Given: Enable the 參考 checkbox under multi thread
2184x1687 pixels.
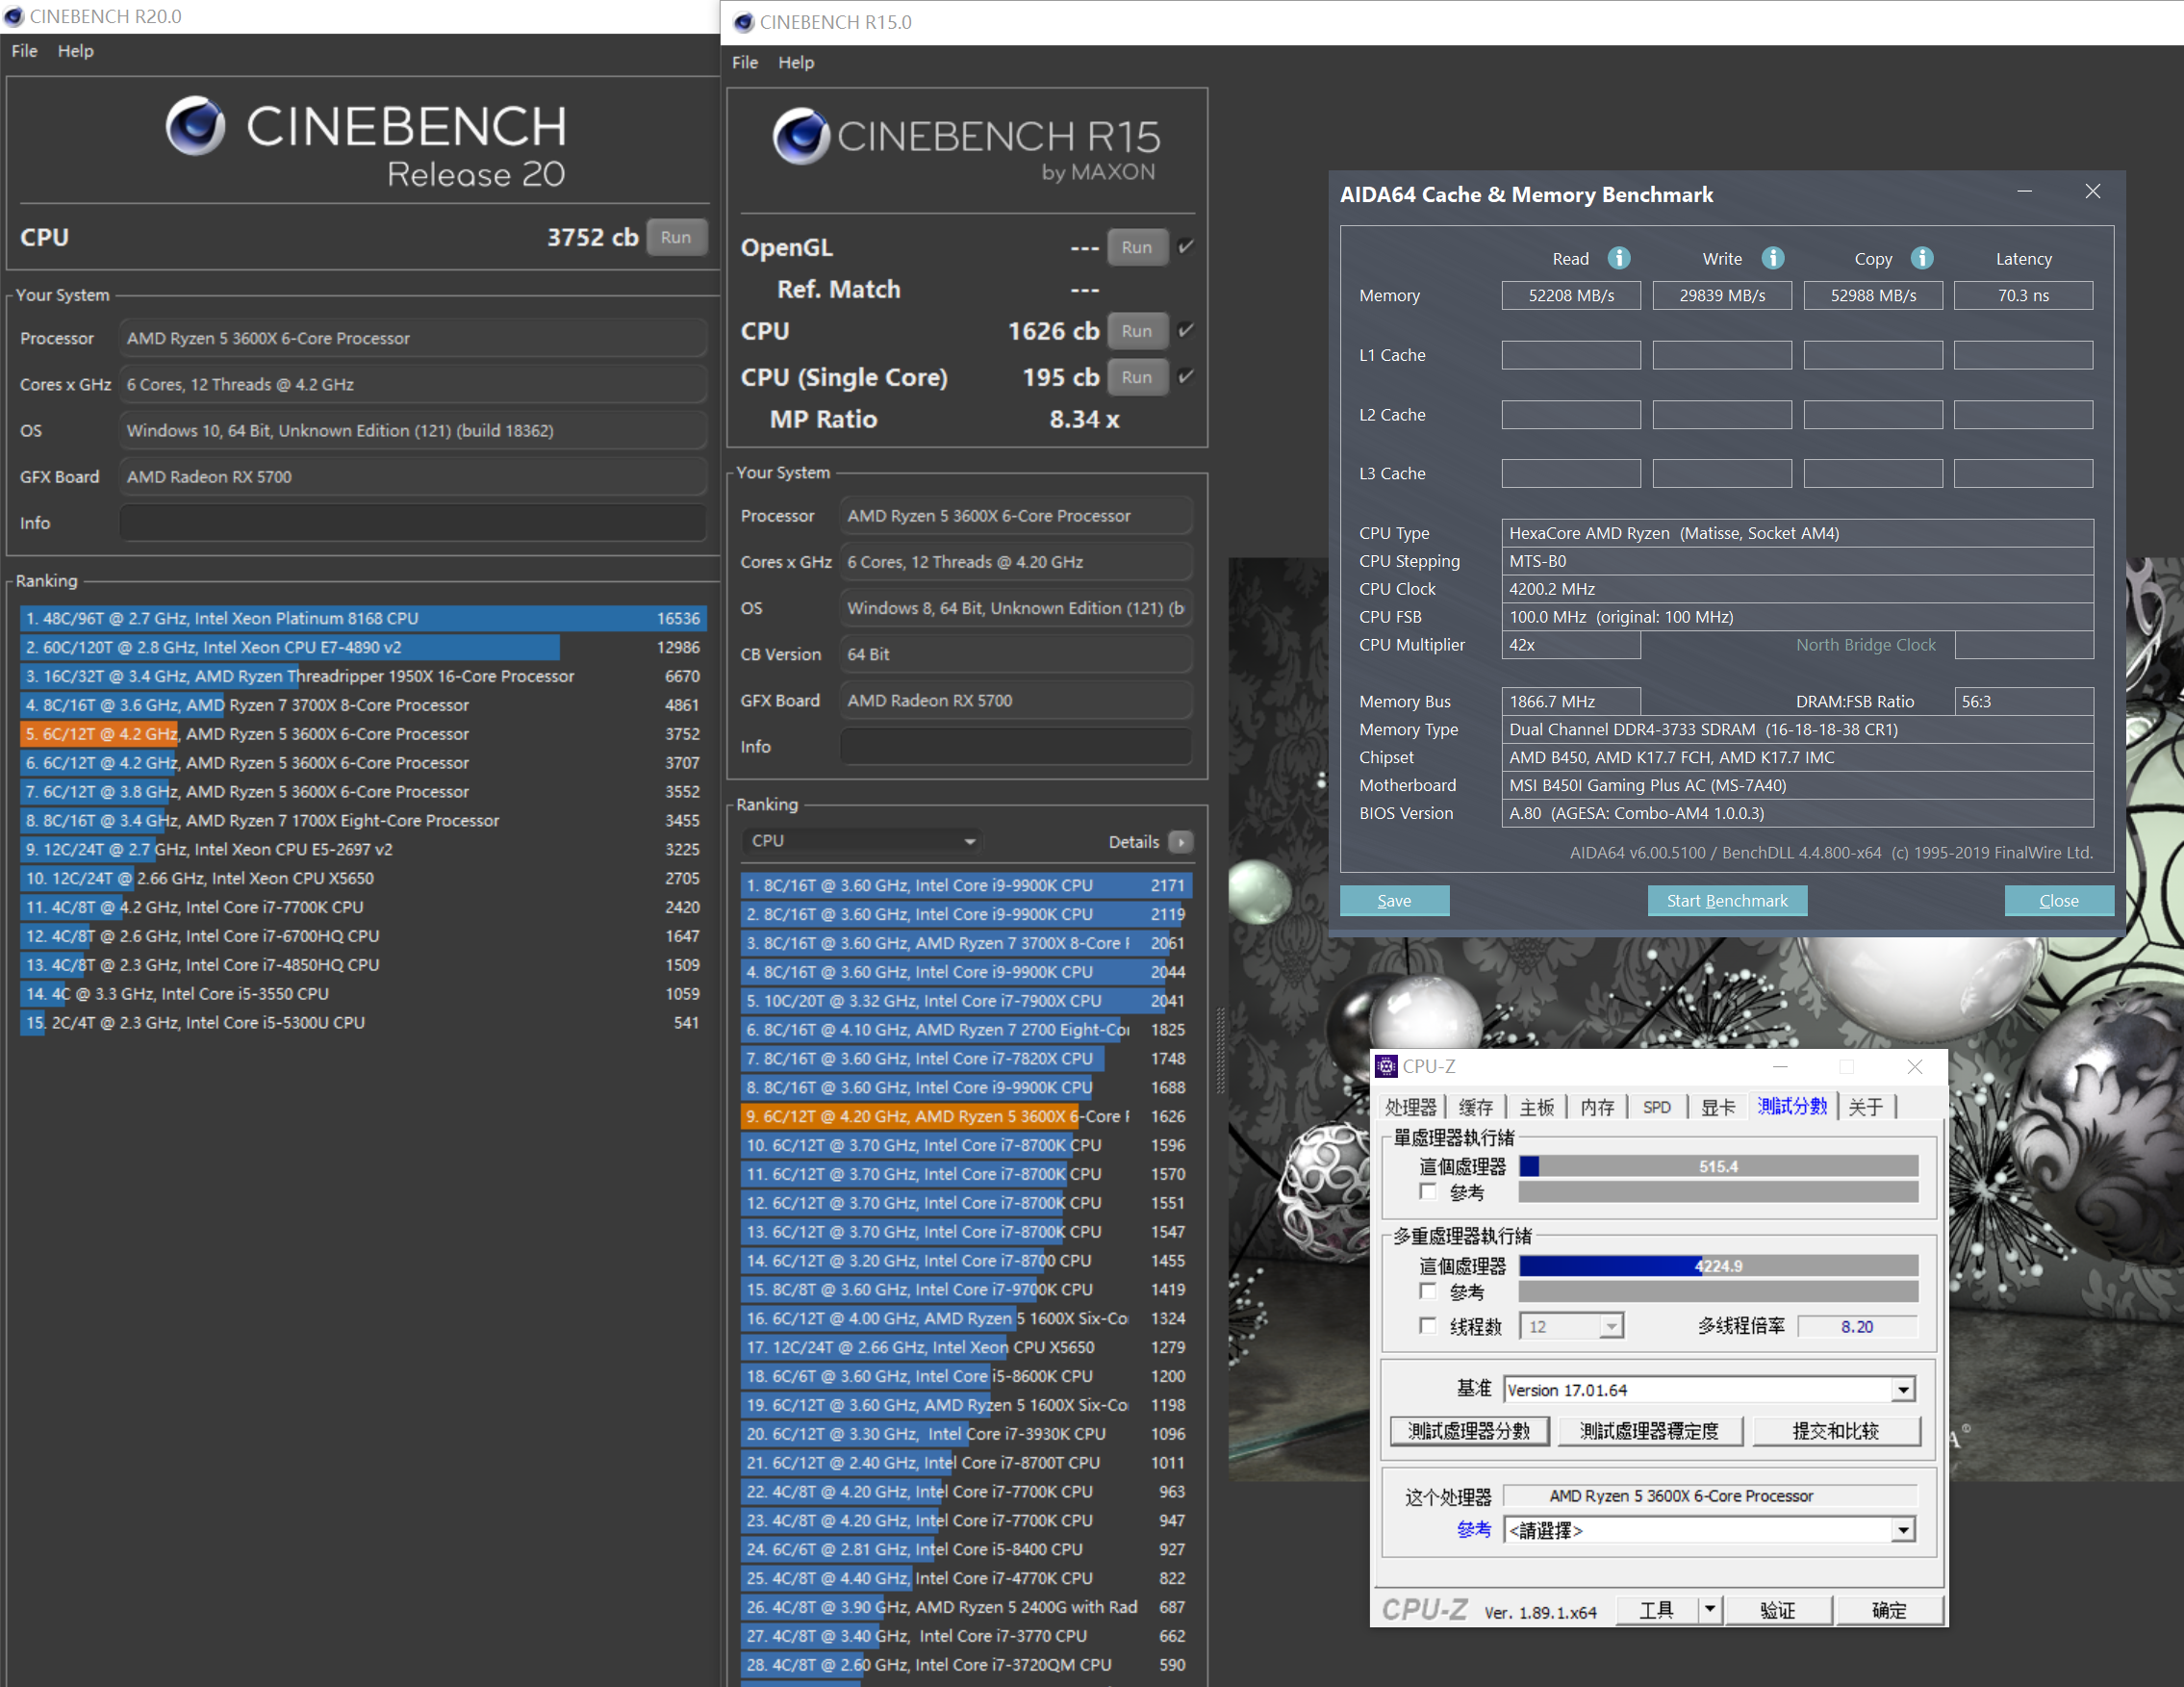Looking at the screenshot, I should 1428,1291.
